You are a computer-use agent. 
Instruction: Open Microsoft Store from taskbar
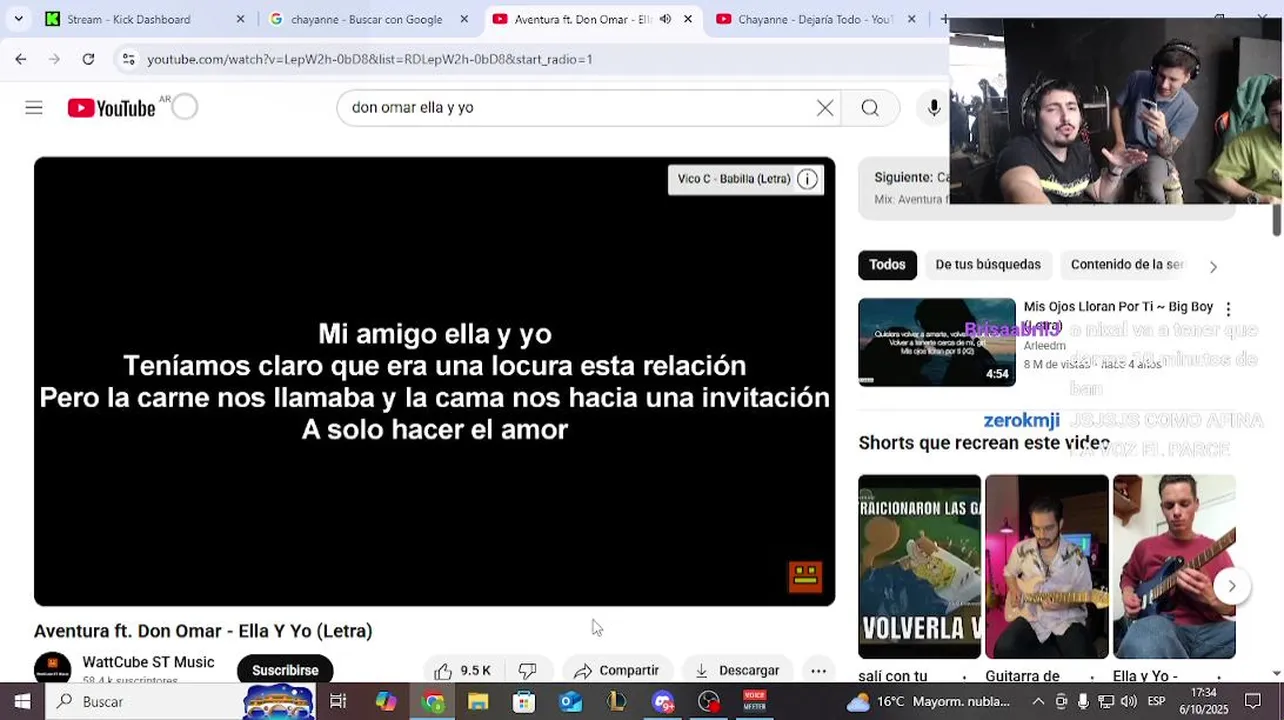click(x=524, y=702)
